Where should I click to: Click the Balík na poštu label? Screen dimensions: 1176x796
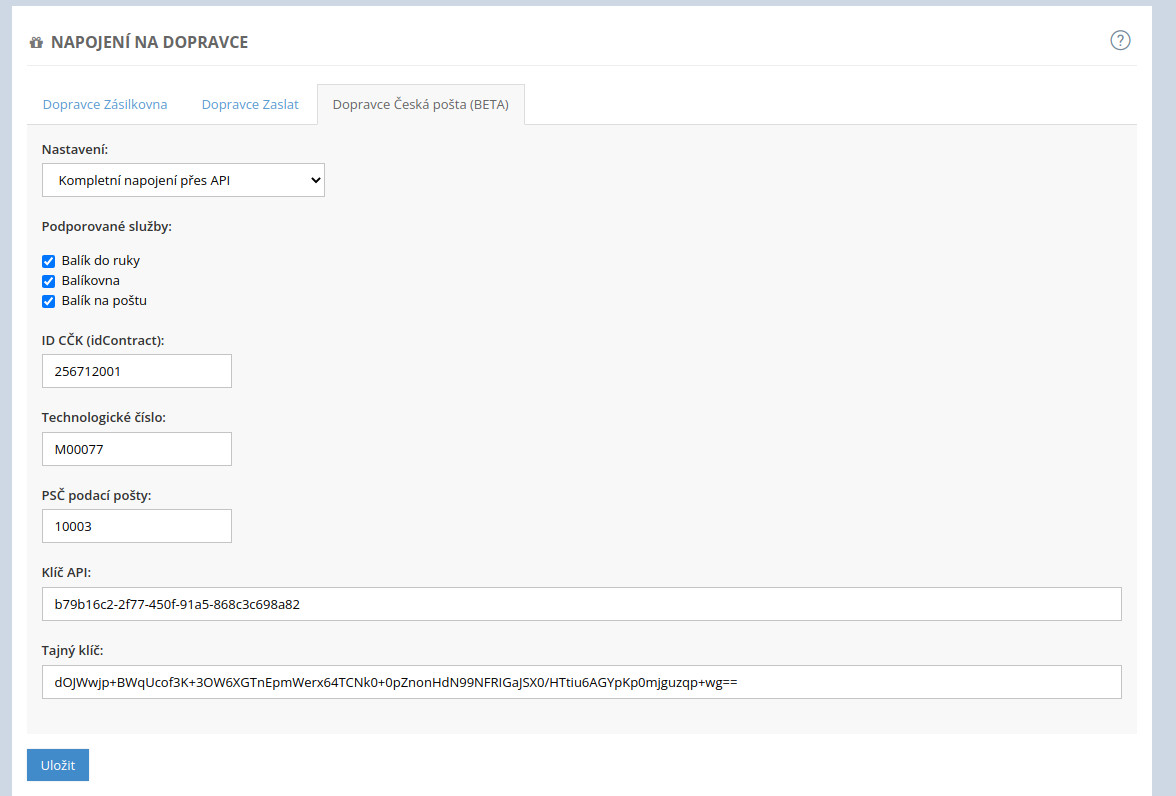(104, 301)
